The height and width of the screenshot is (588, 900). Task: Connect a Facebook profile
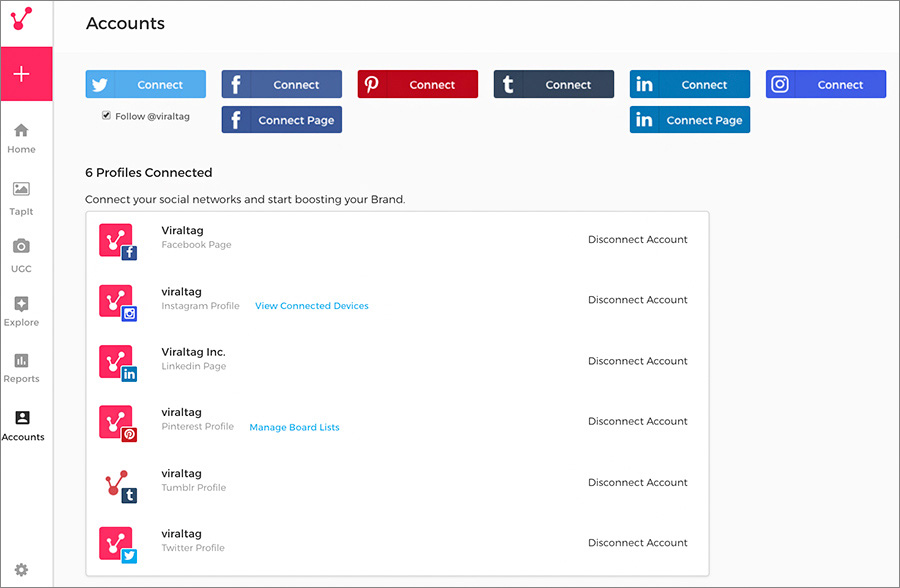282,84
